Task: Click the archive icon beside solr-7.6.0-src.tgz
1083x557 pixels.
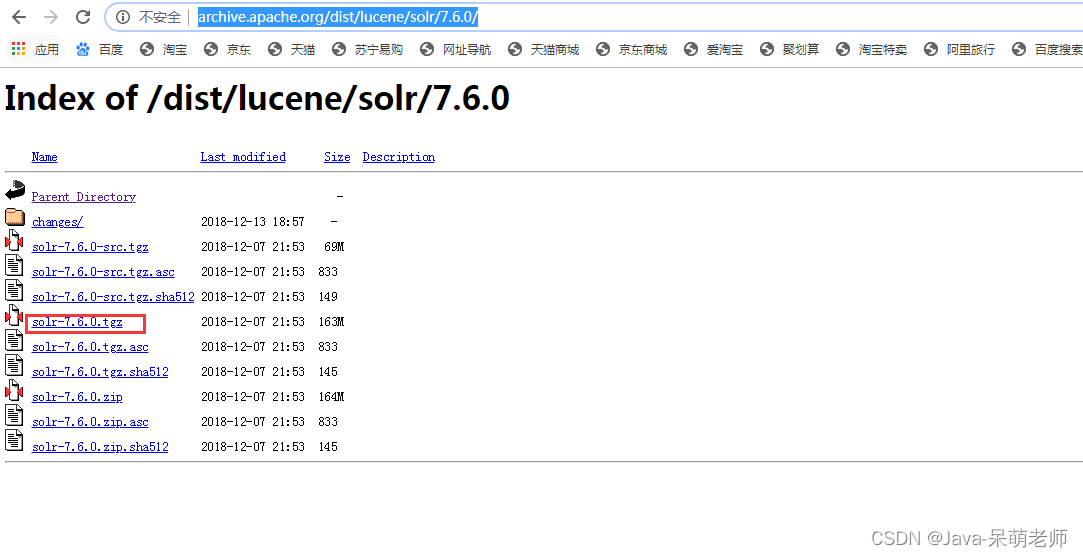Action: coord(15,240)
